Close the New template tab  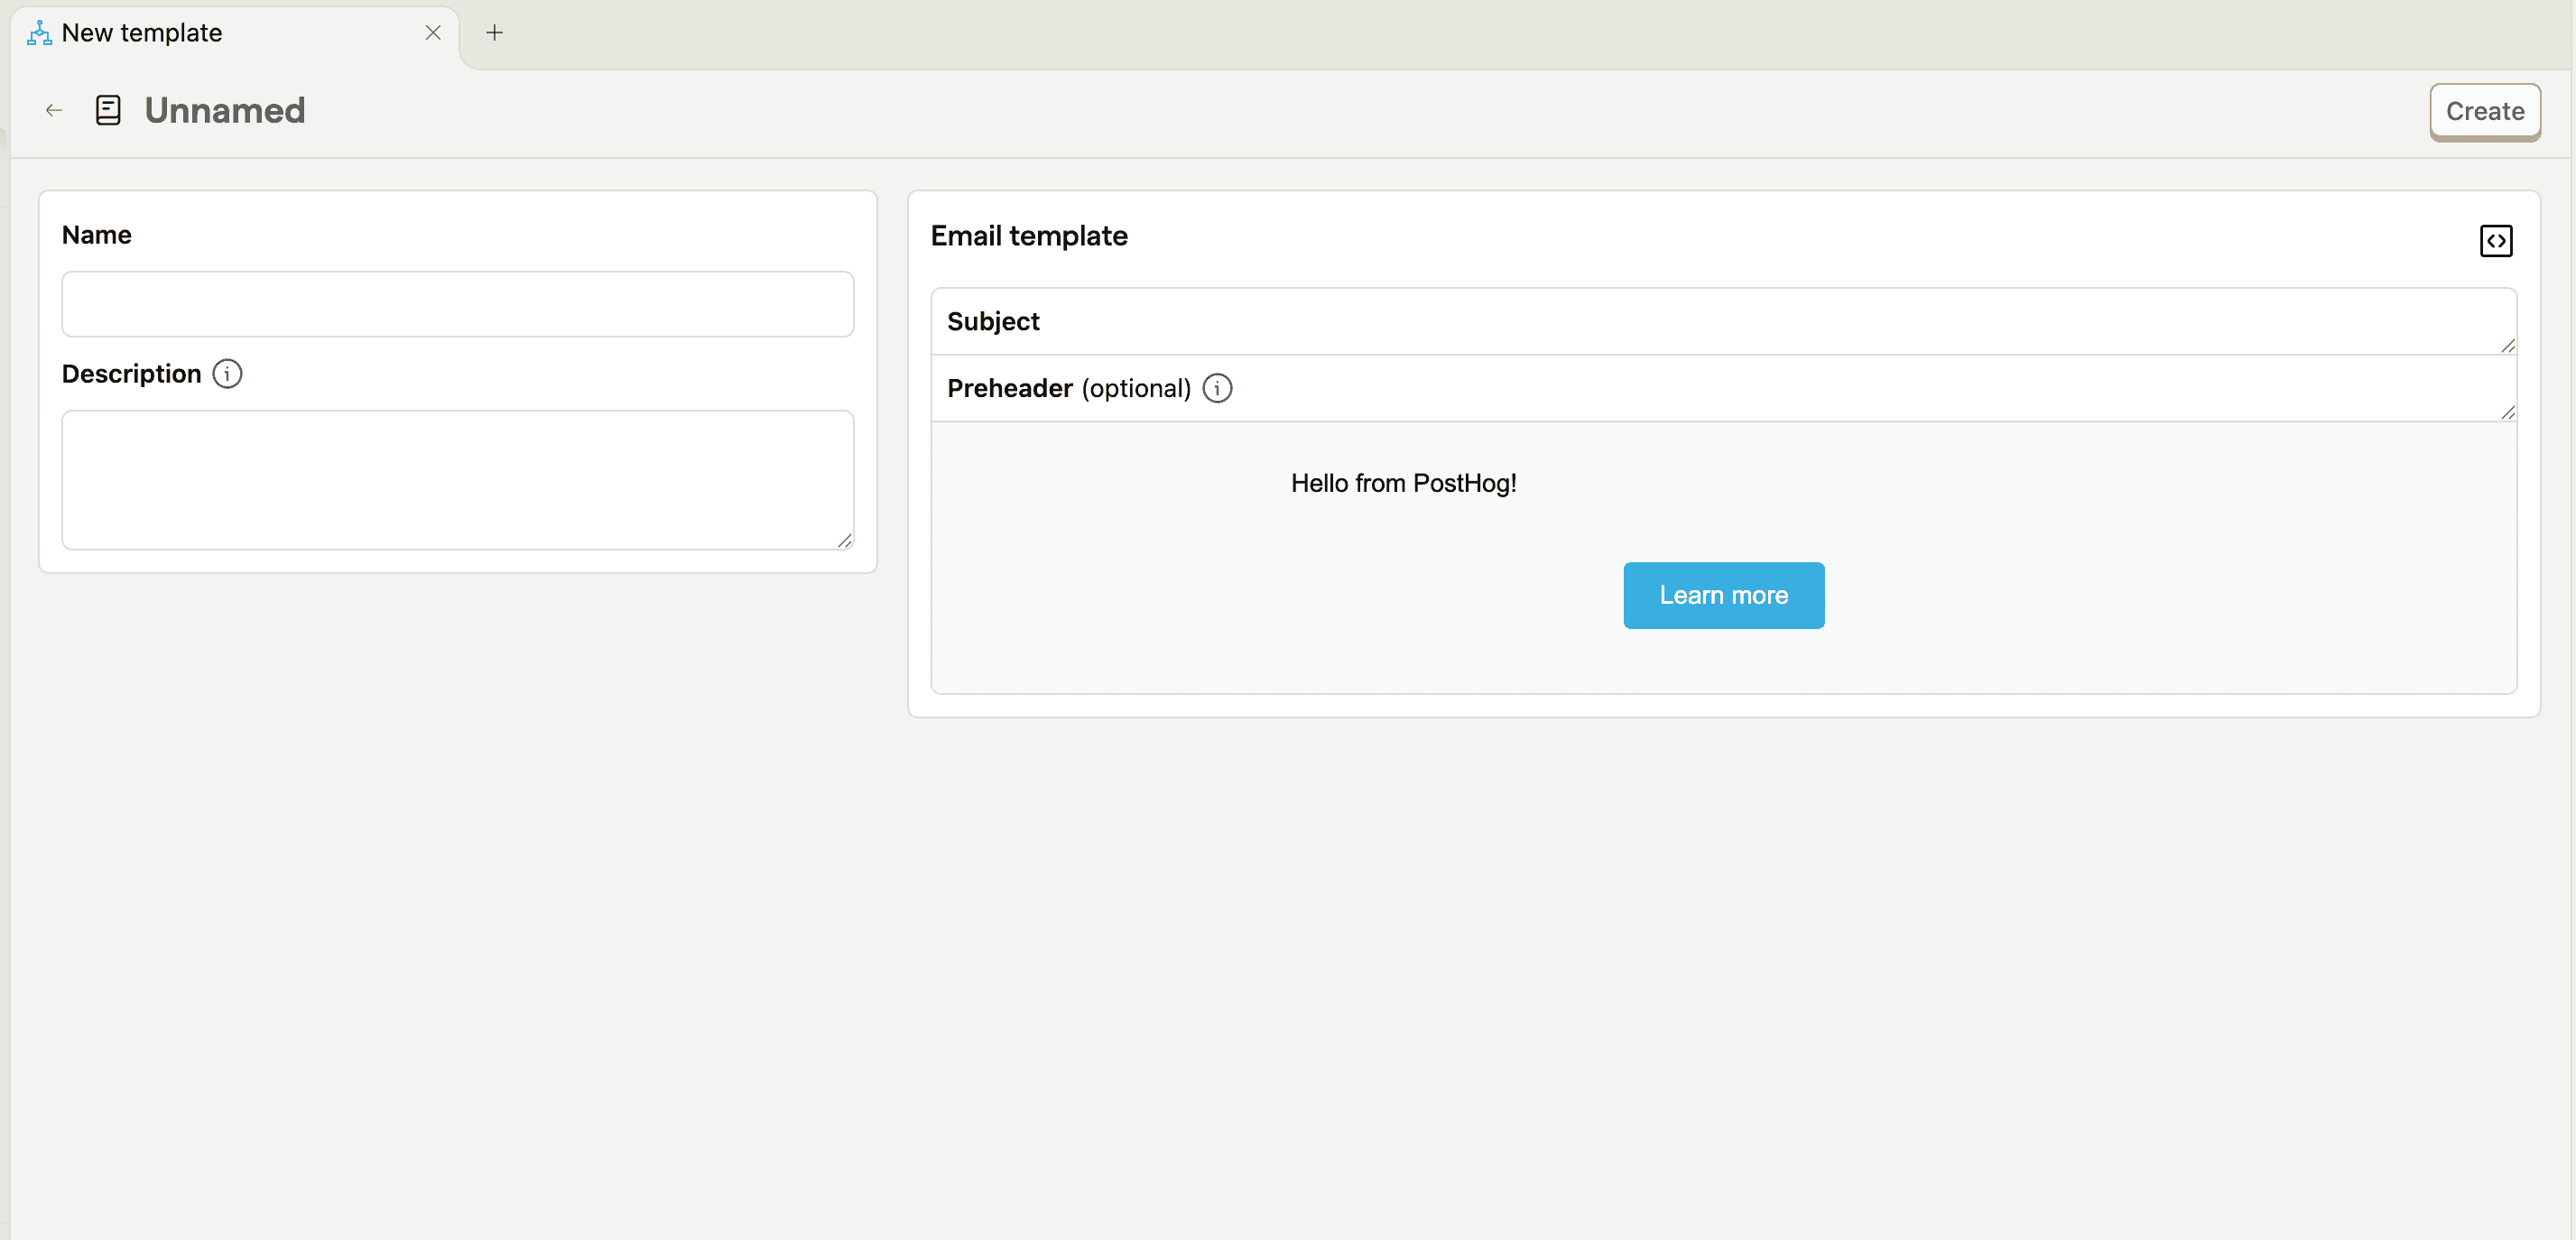(x=432, y=32)
